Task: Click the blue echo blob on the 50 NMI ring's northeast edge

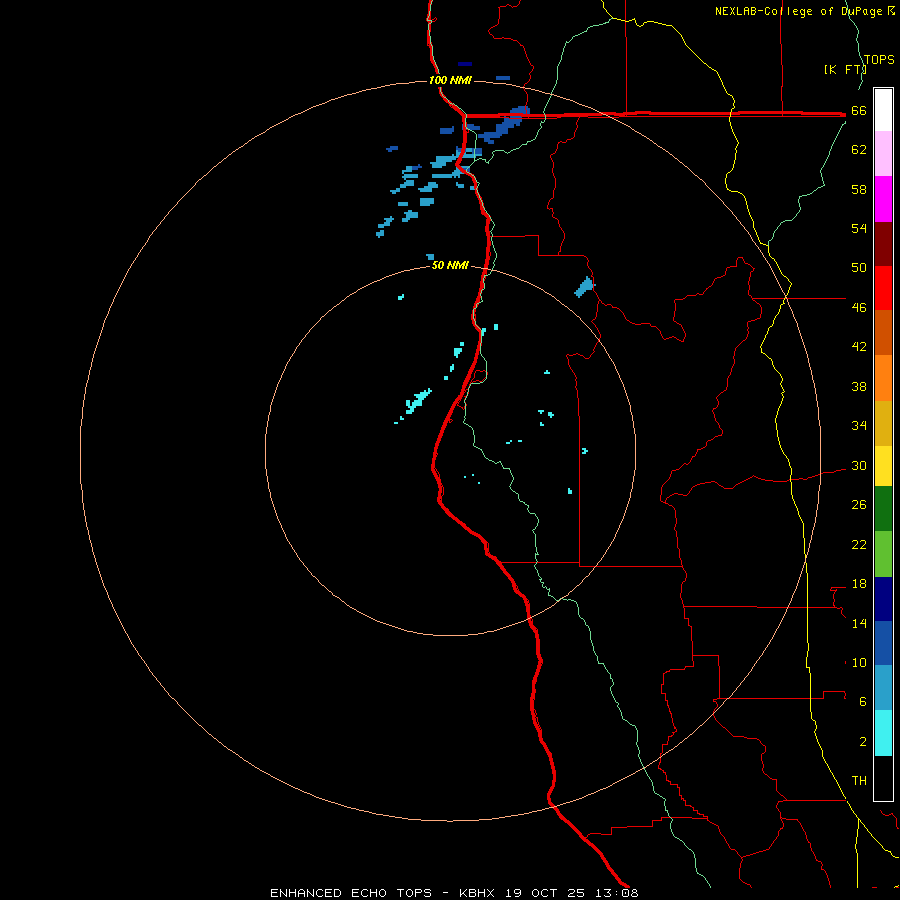Action: [584, 286]
